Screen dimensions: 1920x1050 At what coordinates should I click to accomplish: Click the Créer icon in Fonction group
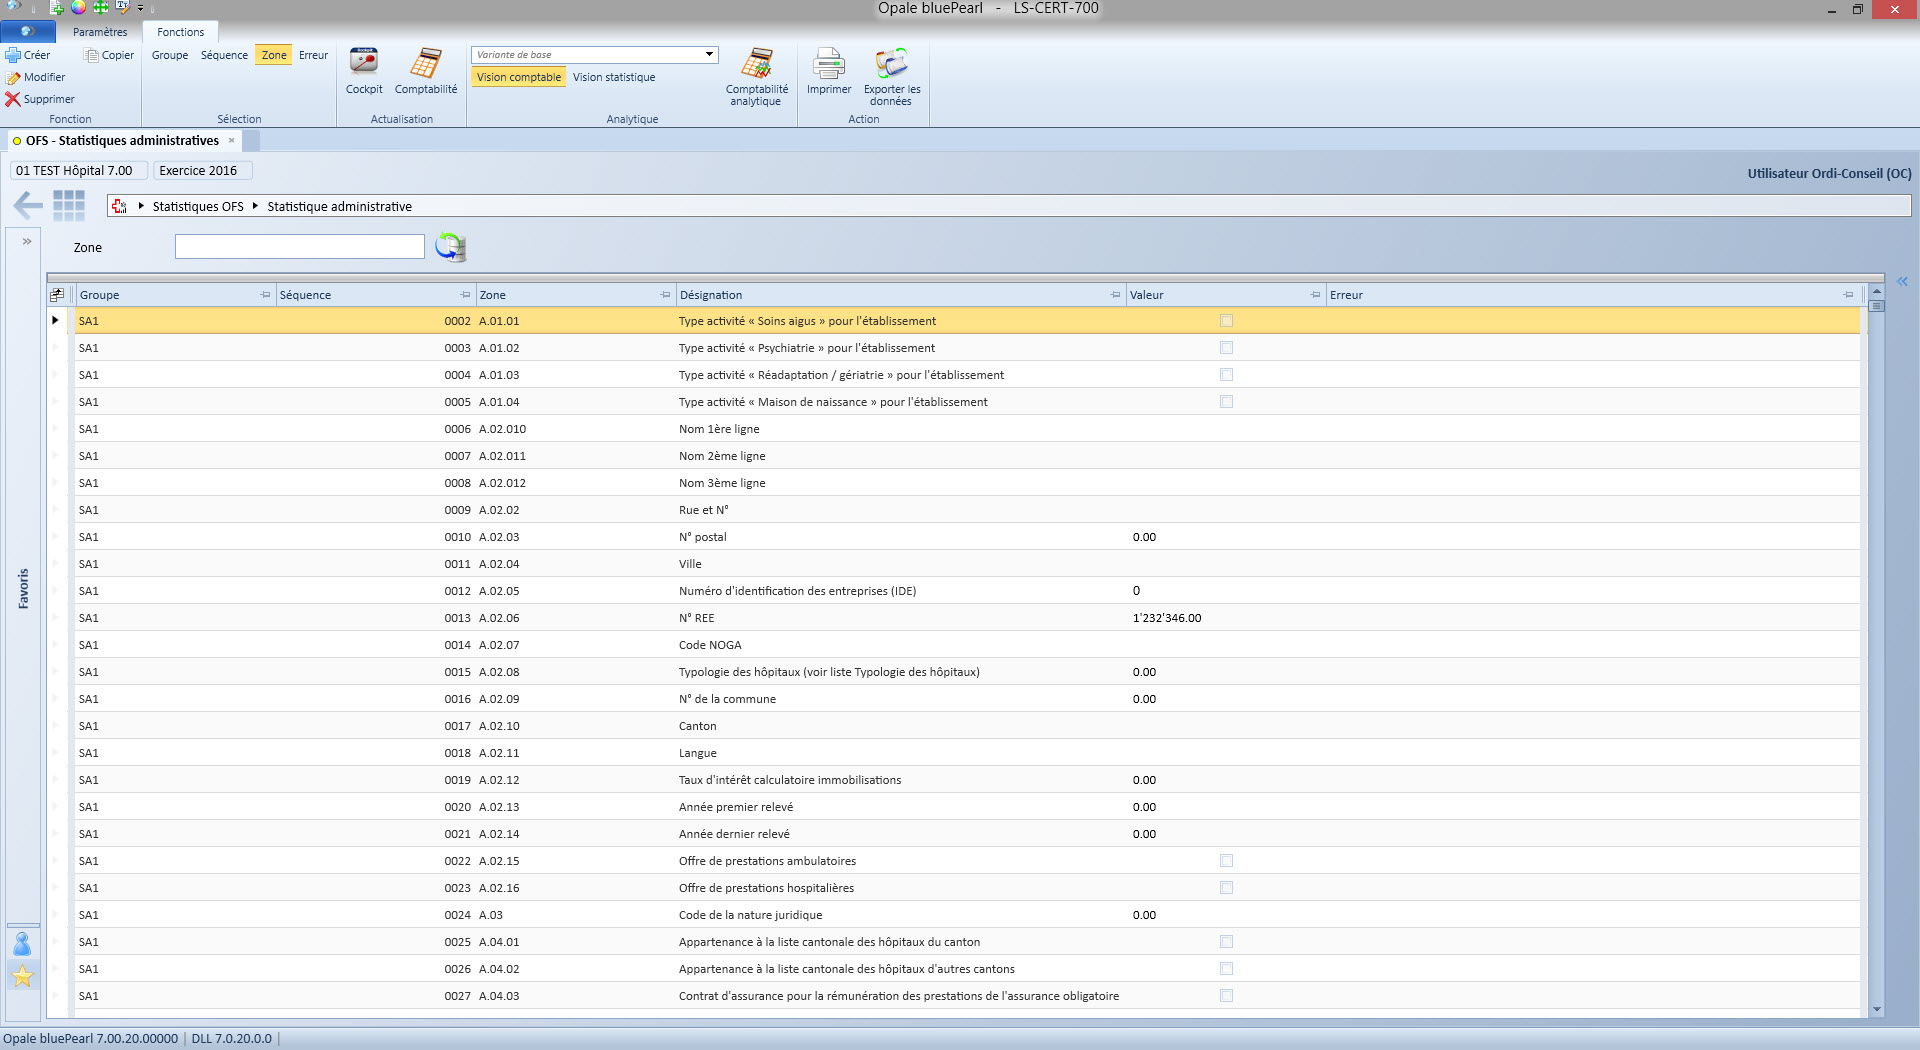click(x=13, y=55)
